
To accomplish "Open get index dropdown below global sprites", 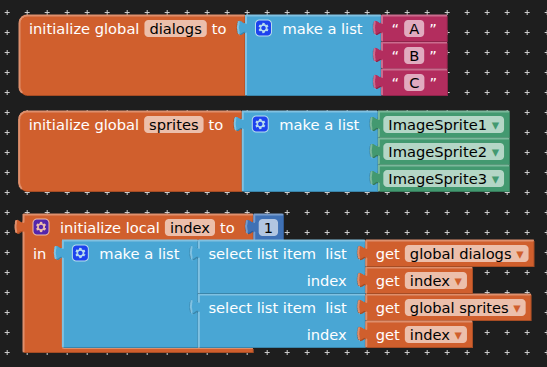I will 436,335.
